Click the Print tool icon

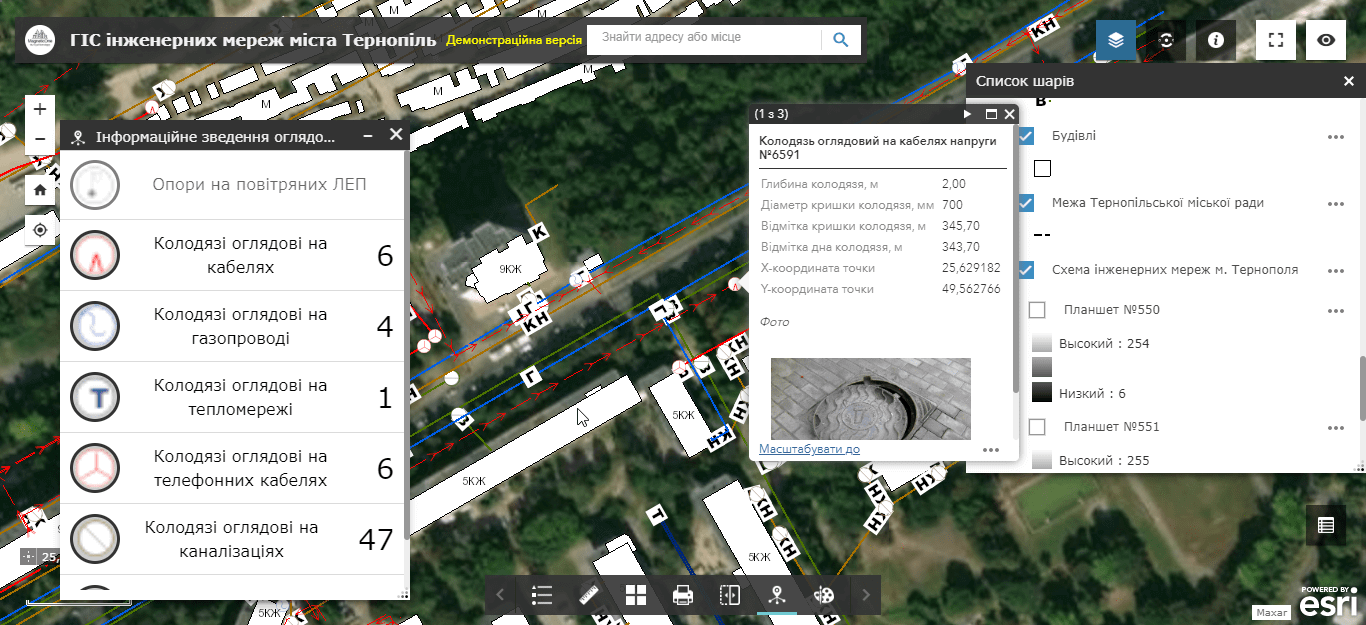pos(681,595)
